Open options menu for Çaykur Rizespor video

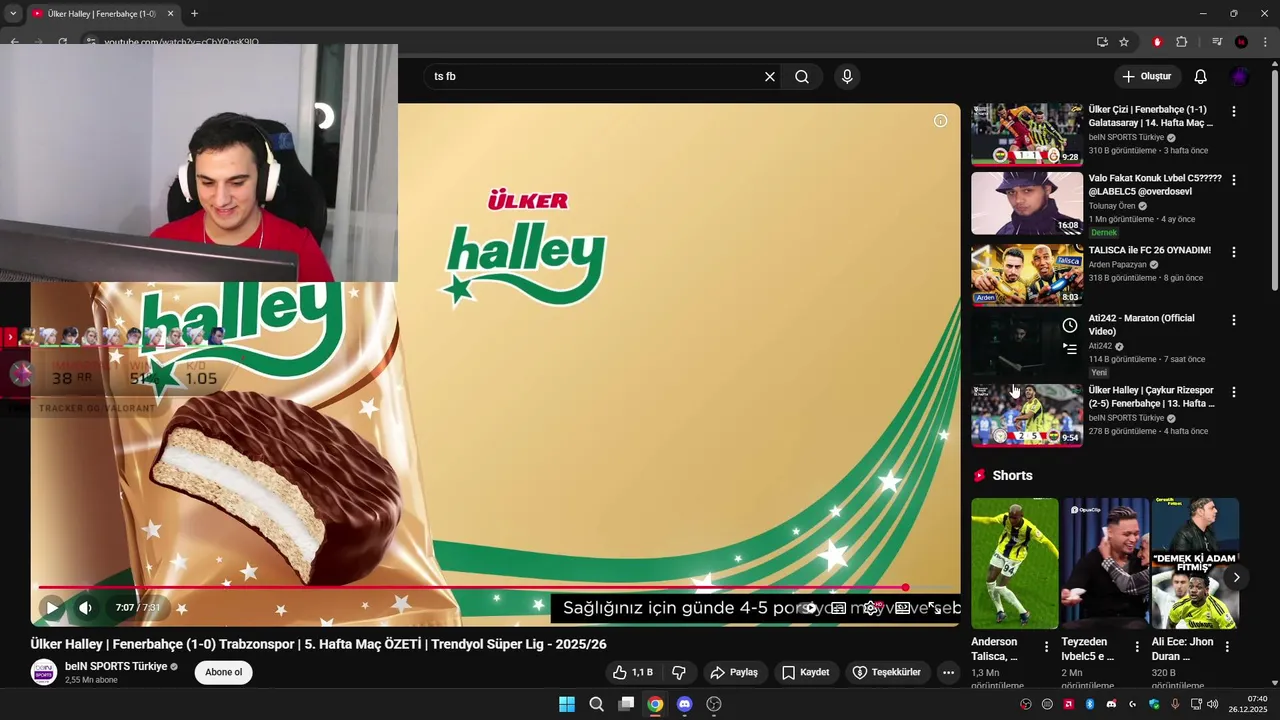point(1233,392)
